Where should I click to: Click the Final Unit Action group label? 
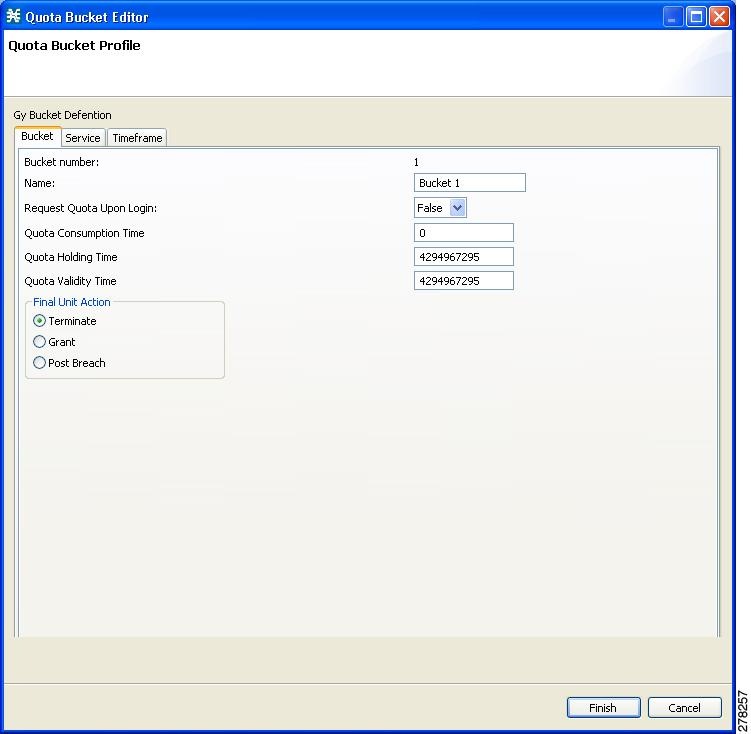click(72, 302)
